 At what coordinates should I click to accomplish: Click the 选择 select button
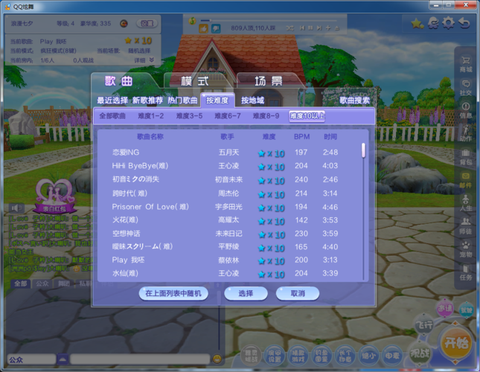tap(246, 293)
